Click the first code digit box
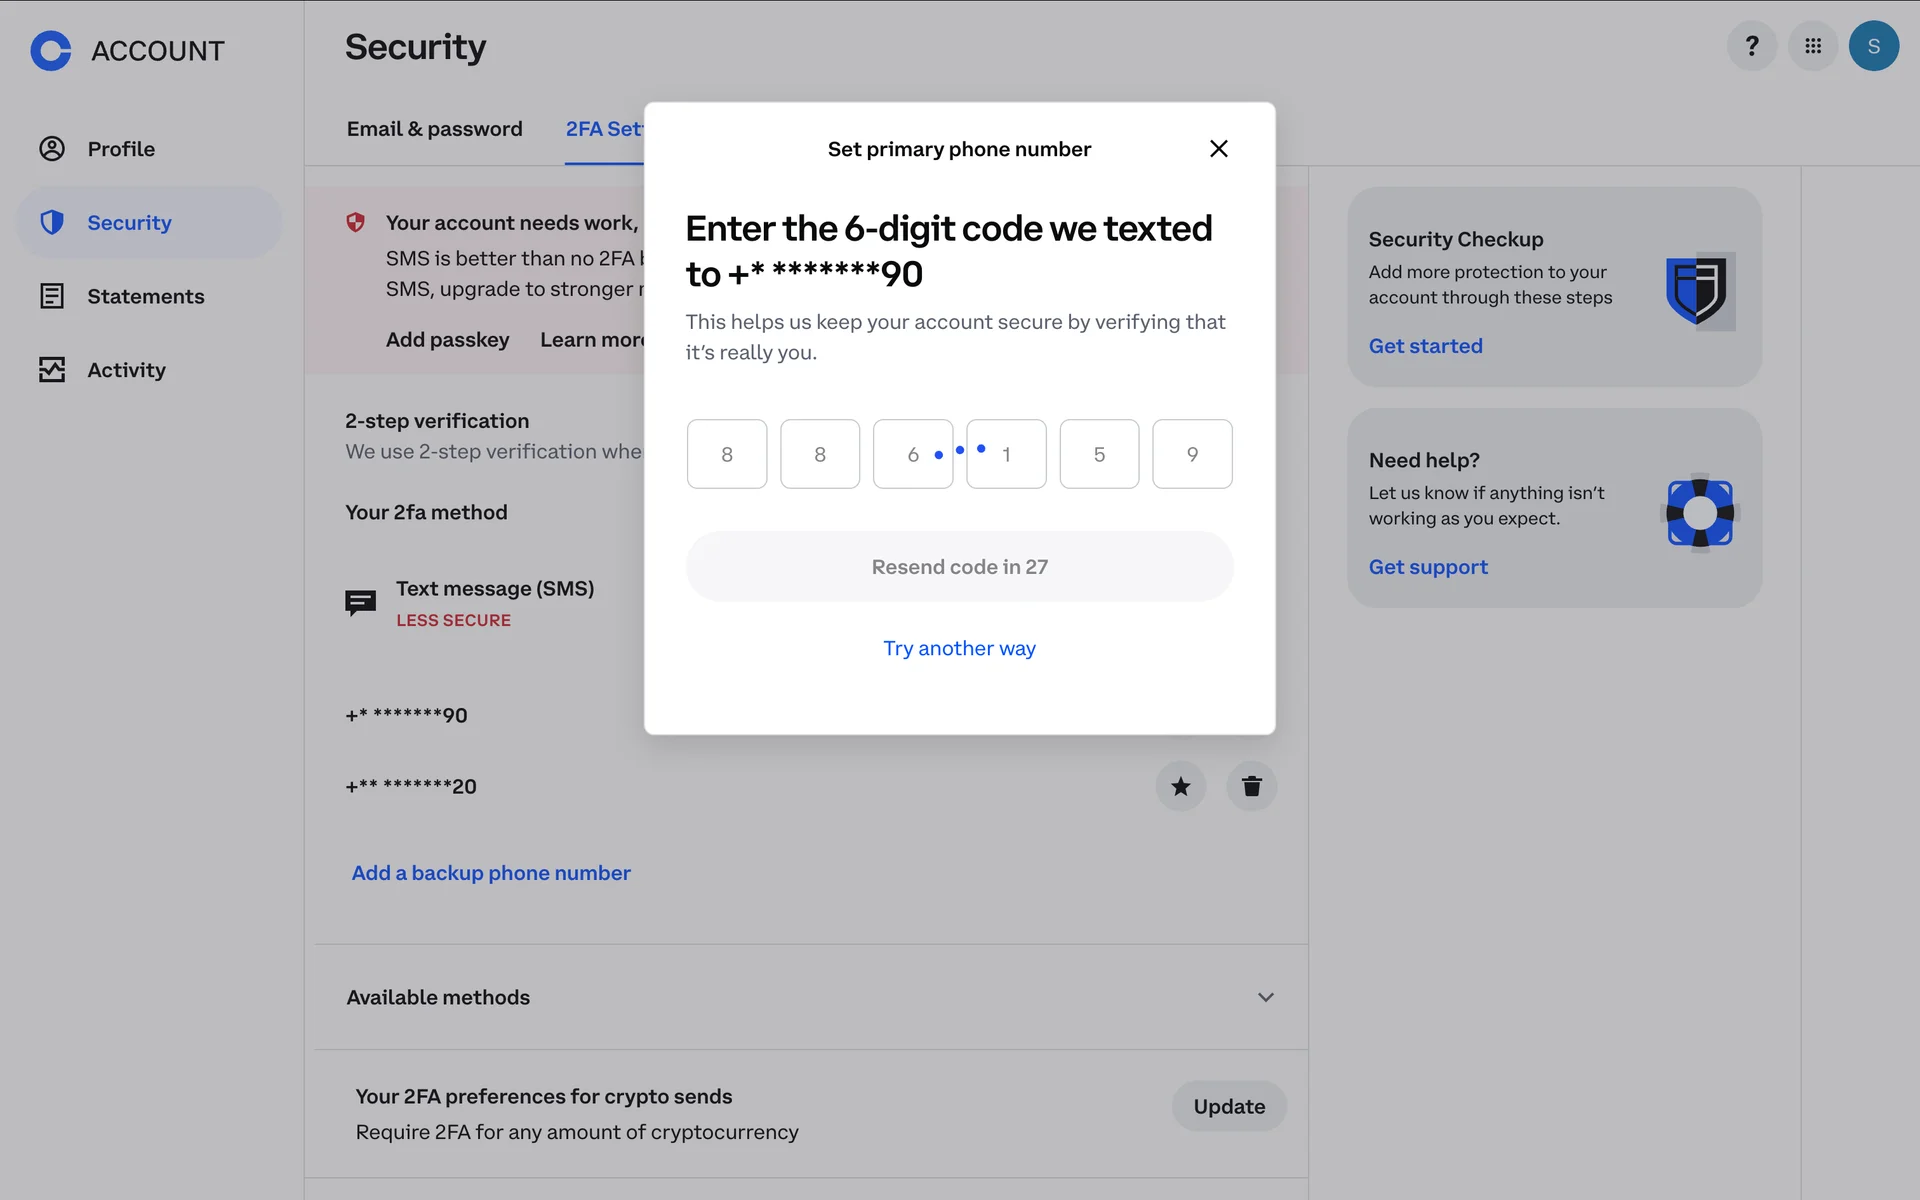 [x=727, y=454]
